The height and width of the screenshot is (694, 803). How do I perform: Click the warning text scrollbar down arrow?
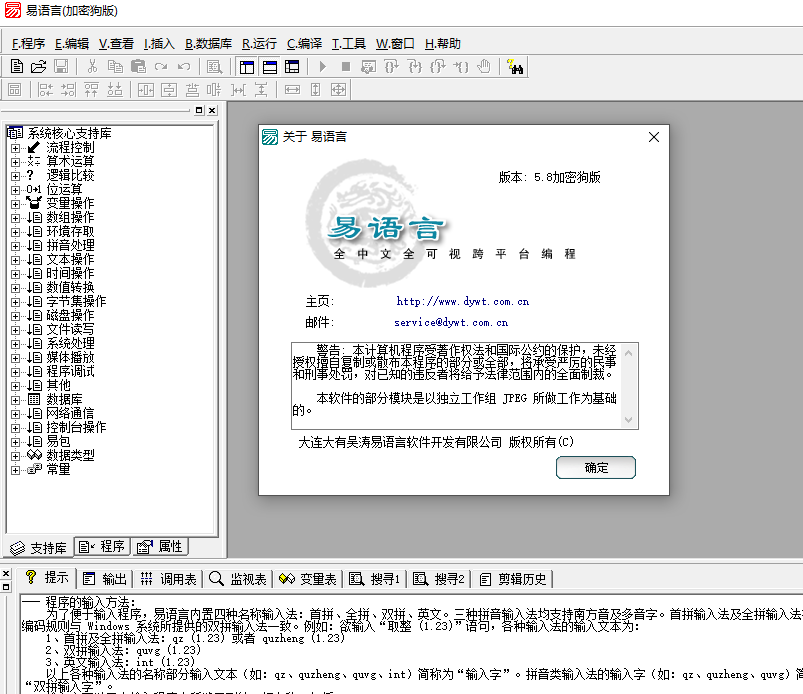(628, 419)
